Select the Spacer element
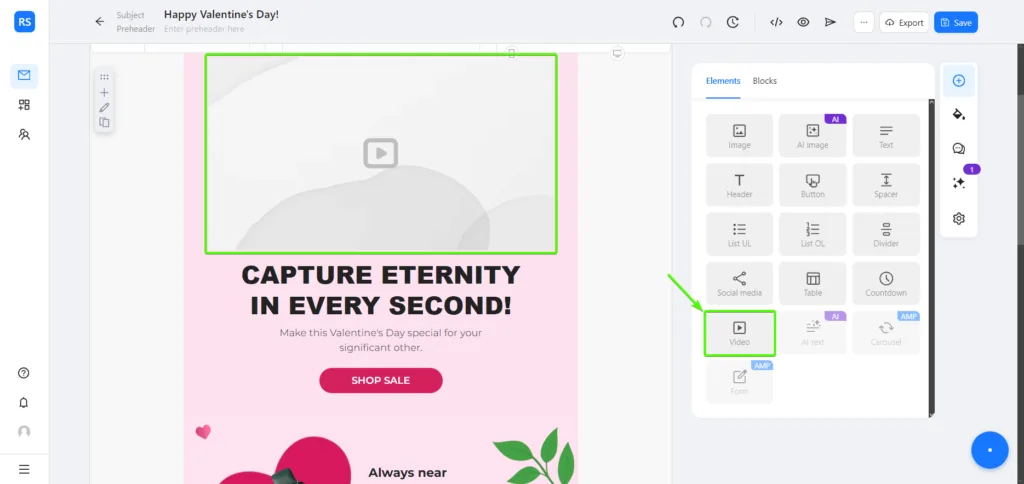 click(x=886, y=185)
